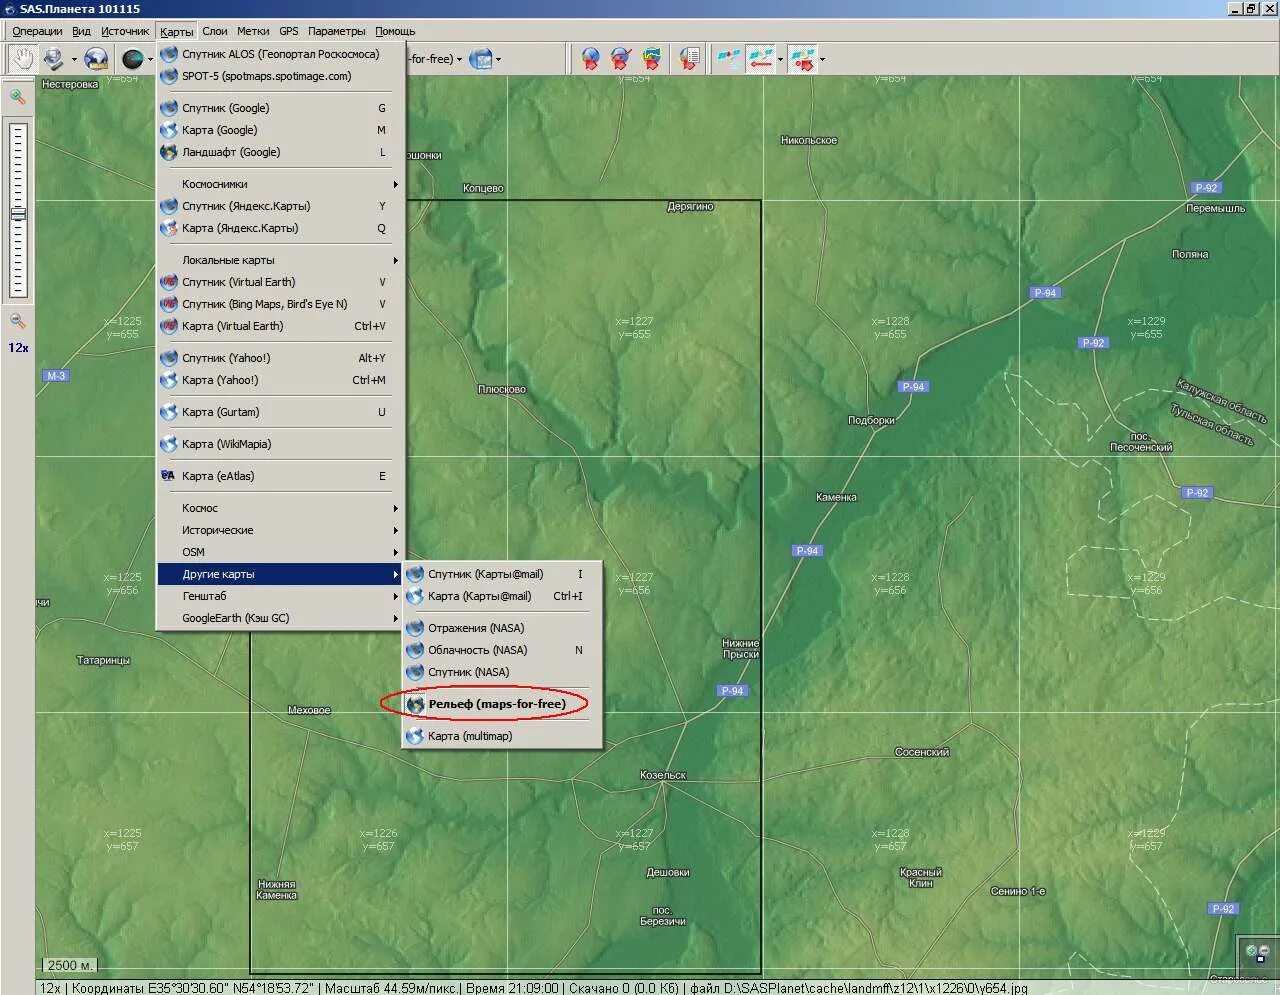Select Спутник (Virtual Earth)
Image resolution: width=1280 pixels, height=995 pixels.
point(280,282)
